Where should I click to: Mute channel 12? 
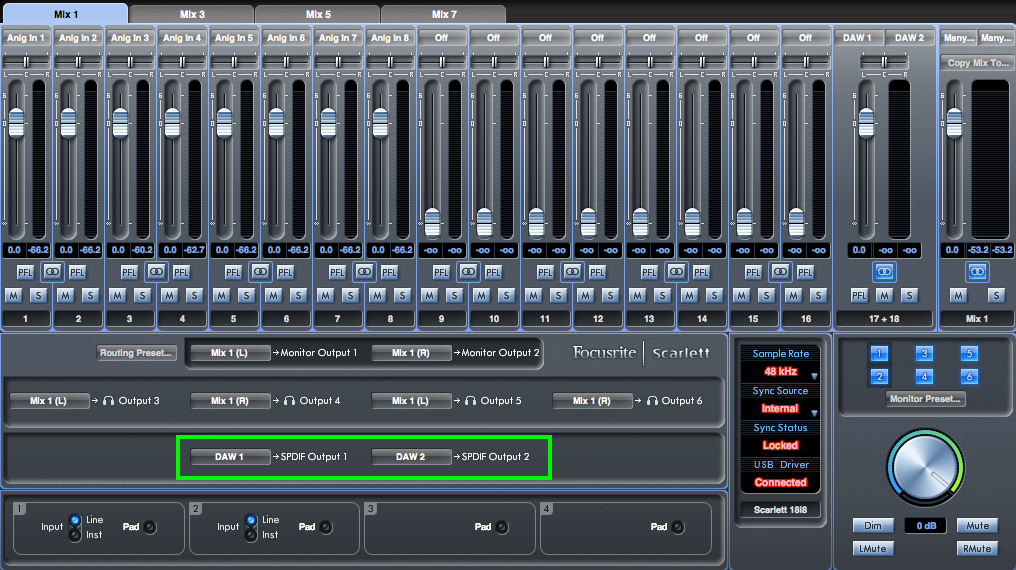pos(585,295)
